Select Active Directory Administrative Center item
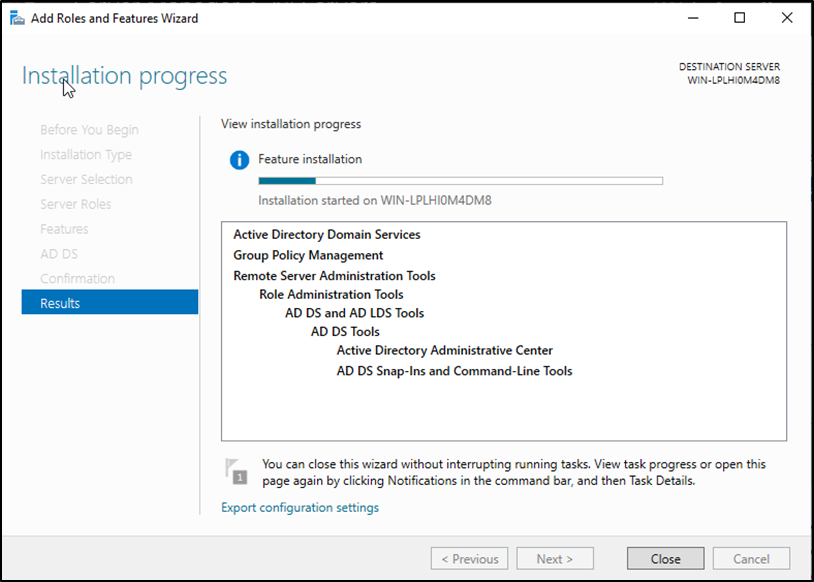 [444, 351]
